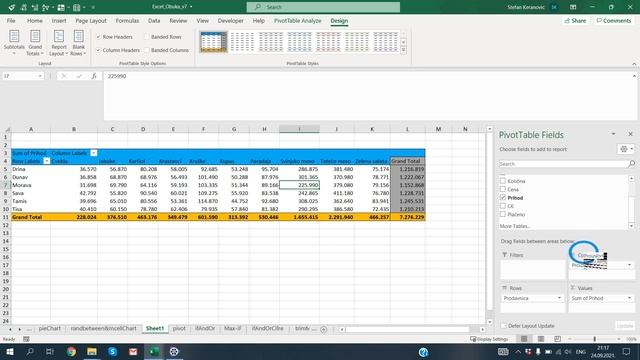Close the PivotTable Fields pane
This screenshot has height=360, width=640.
(630, 134)
